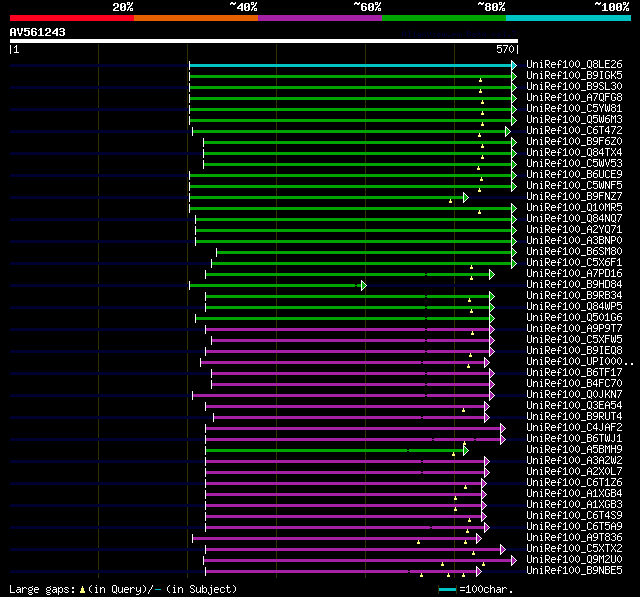This screenshot has width=640, height=597.
Task: Open hit UniRef100_B9NBE5
Action: click(574, 571)
